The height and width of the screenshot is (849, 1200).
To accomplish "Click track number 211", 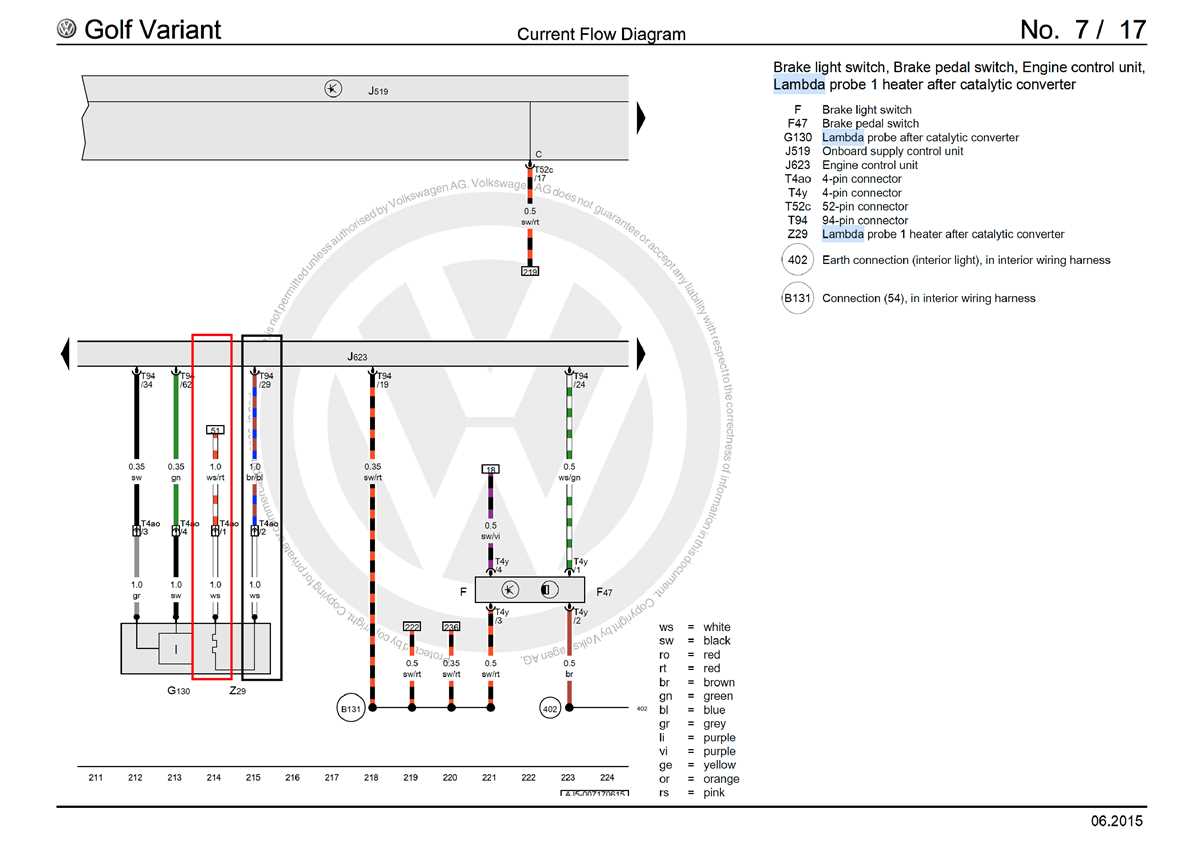I will coord(96,777).
